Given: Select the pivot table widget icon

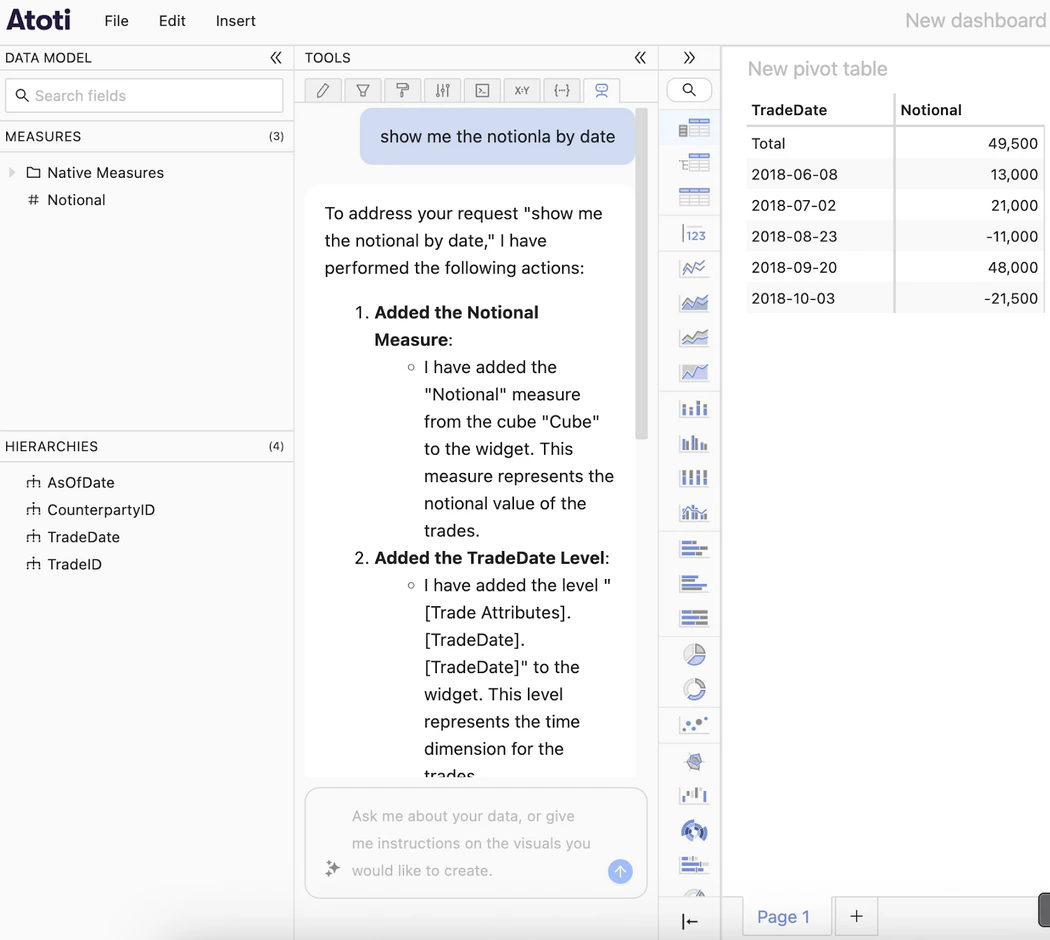Looking at the screenshot, I should (694, 129).
